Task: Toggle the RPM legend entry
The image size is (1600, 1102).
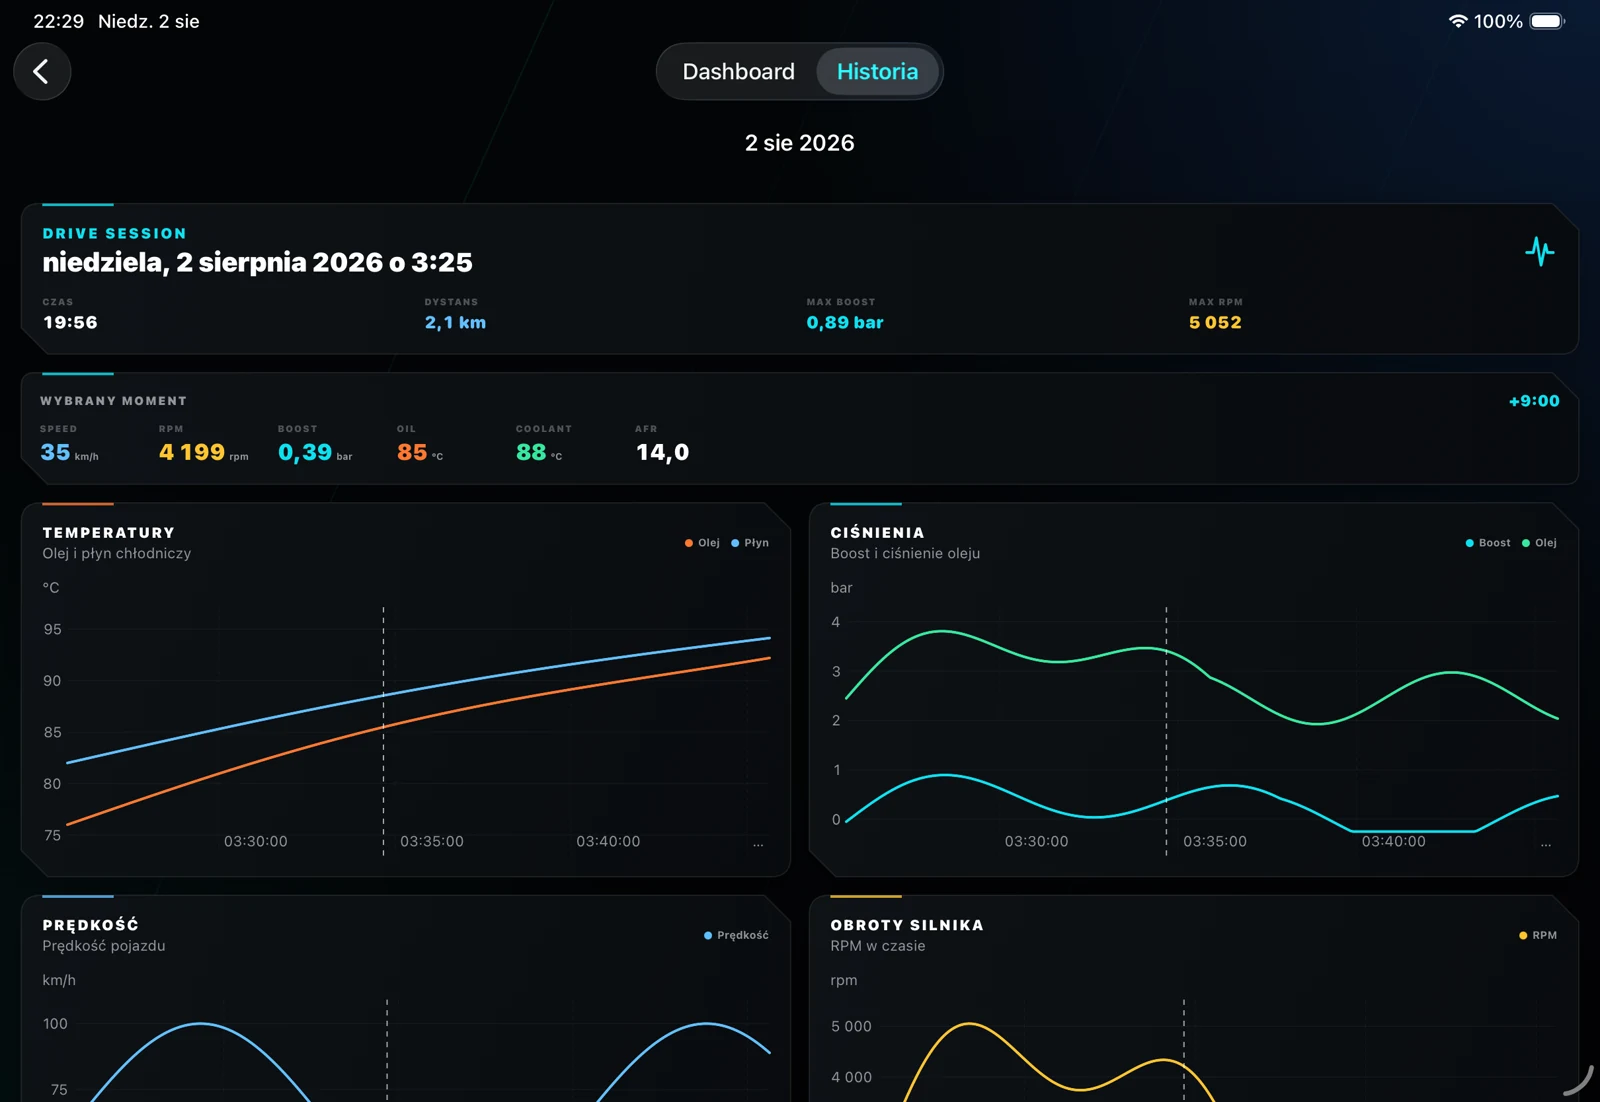Action: 1538,935
